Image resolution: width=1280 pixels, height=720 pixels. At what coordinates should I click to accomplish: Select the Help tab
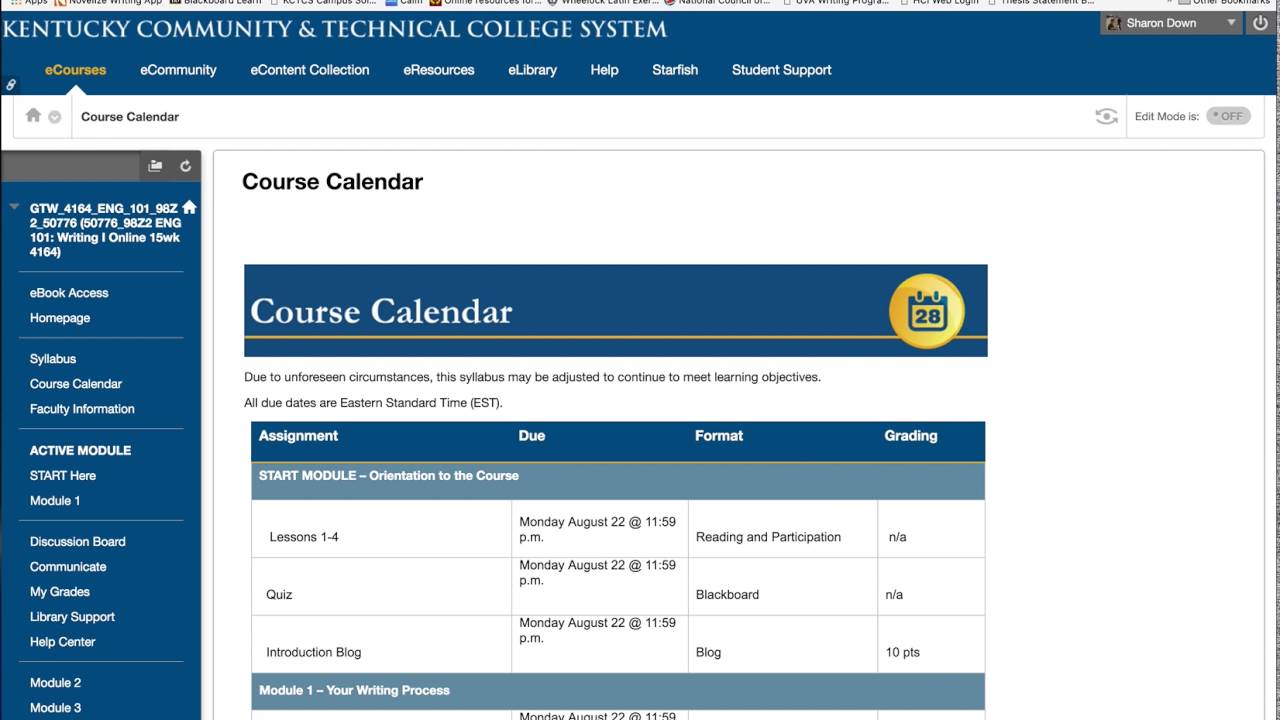click(x=604, y=70)
